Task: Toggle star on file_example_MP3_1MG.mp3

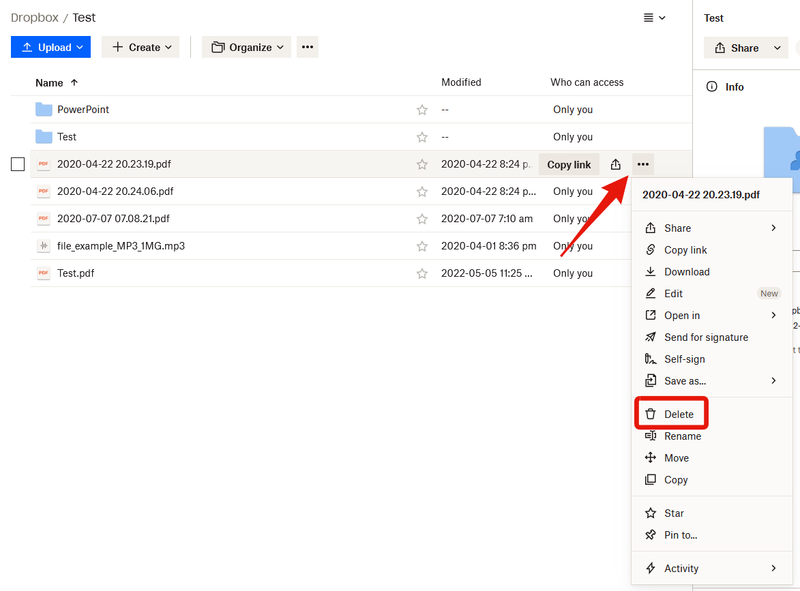Action: [422, 246]
